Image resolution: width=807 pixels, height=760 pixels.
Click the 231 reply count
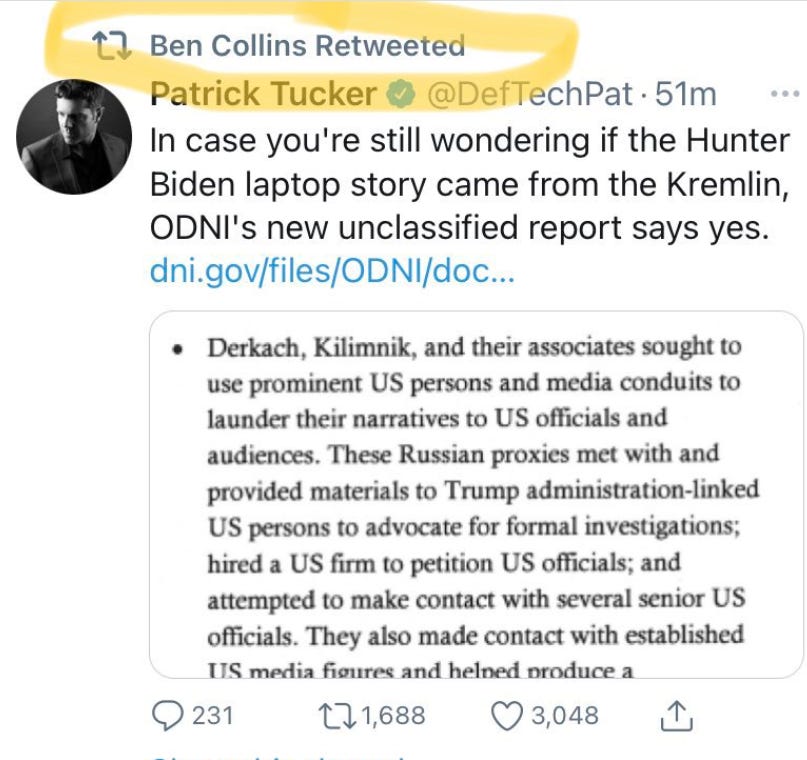[212, 715]
